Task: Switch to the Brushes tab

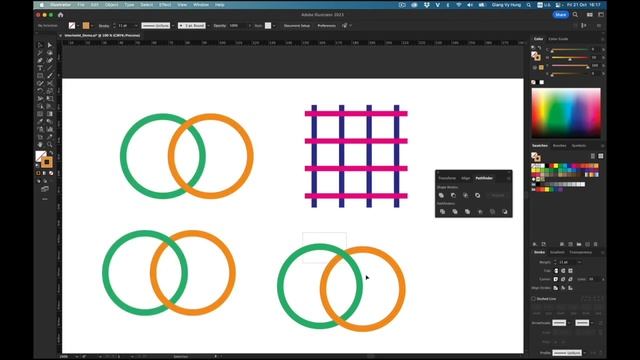Action: pyautogui.click(x=559, y=146)
